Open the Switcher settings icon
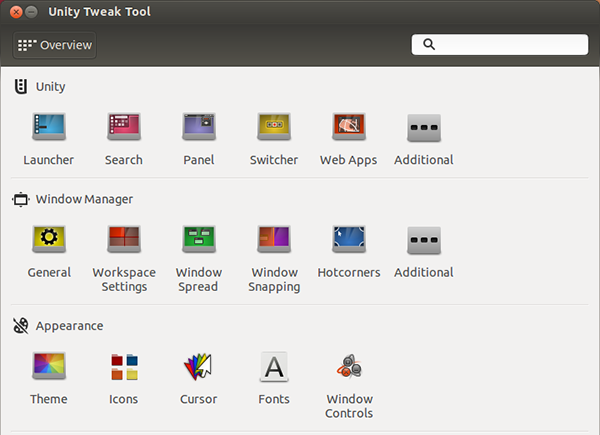600x435 pixels. click(274, 127)
